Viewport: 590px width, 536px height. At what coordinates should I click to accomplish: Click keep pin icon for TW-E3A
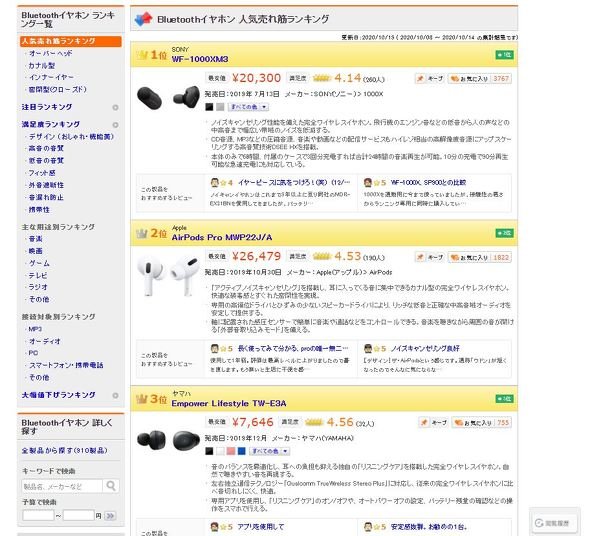coord(424,423)
